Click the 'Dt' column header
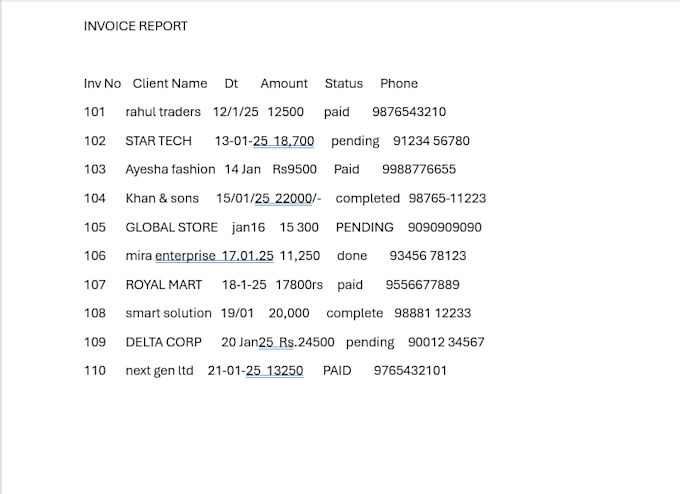Image resolution: width=680 pixels, height=494 pixels. 231,83
